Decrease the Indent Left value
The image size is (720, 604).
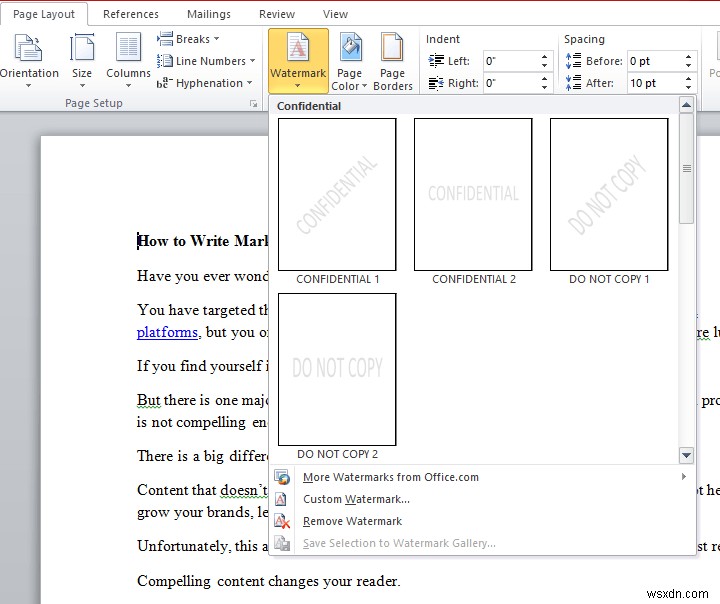(x=544, y=66)
